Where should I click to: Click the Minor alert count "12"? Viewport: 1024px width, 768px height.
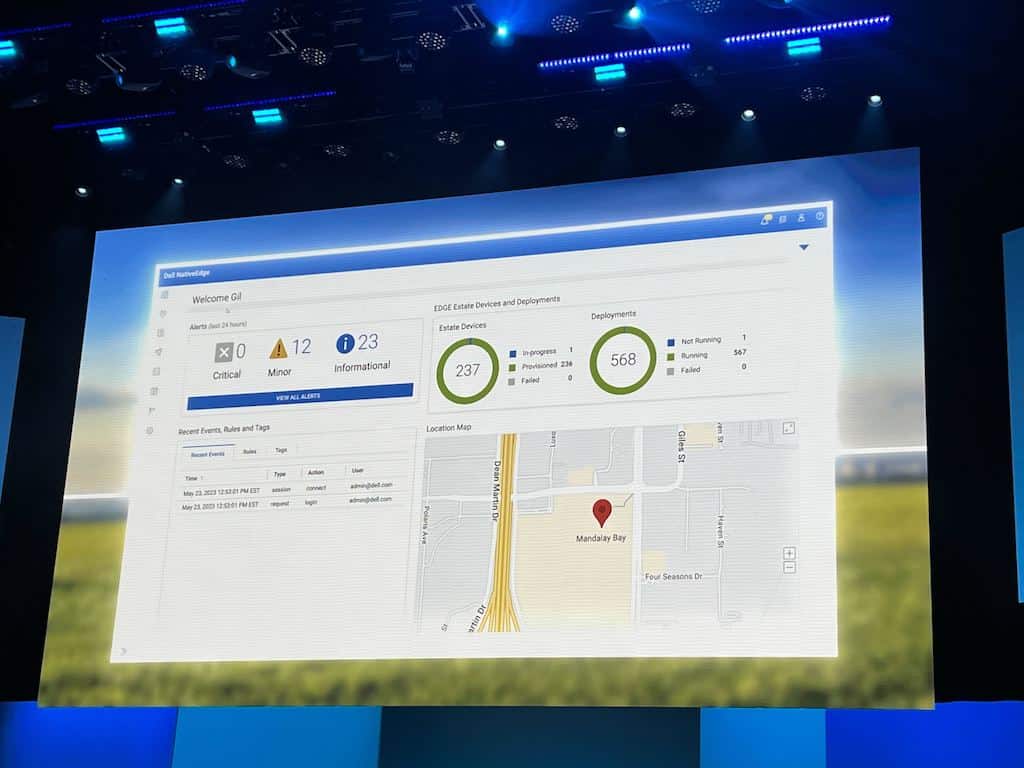tap(302, 347)
